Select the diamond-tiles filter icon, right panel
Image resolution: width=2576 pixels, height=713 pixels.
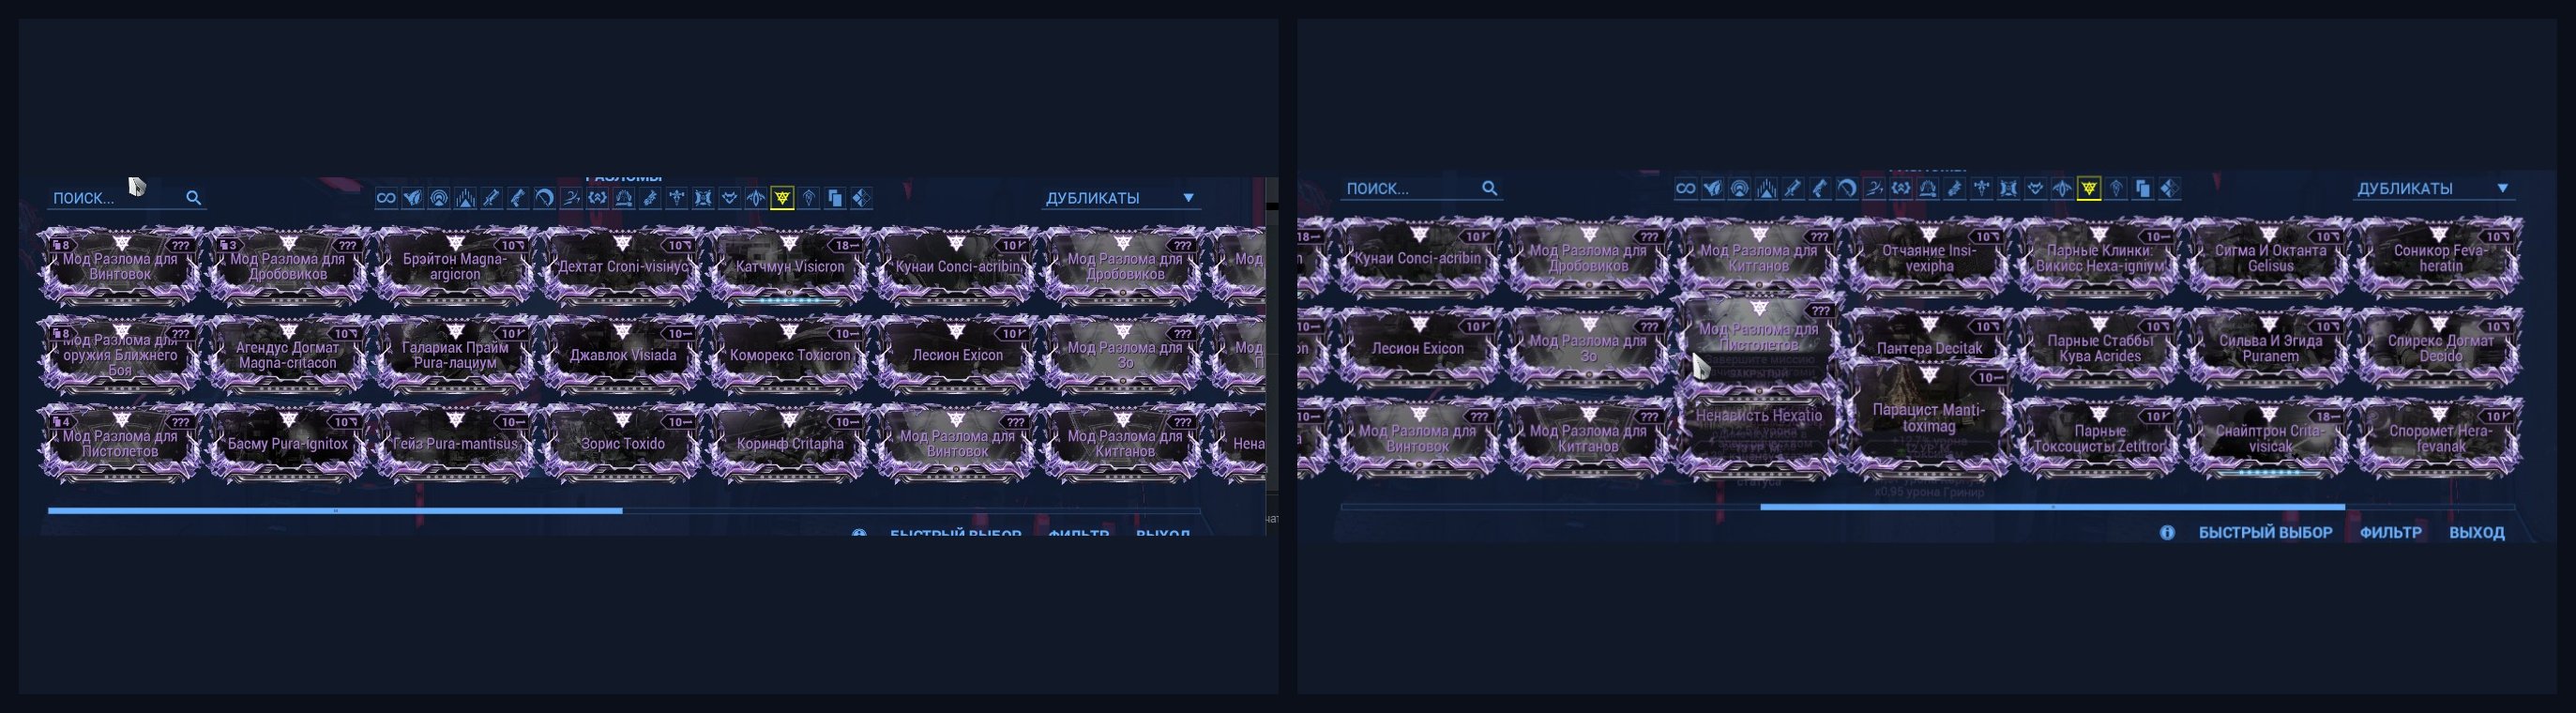point(2169,188)
